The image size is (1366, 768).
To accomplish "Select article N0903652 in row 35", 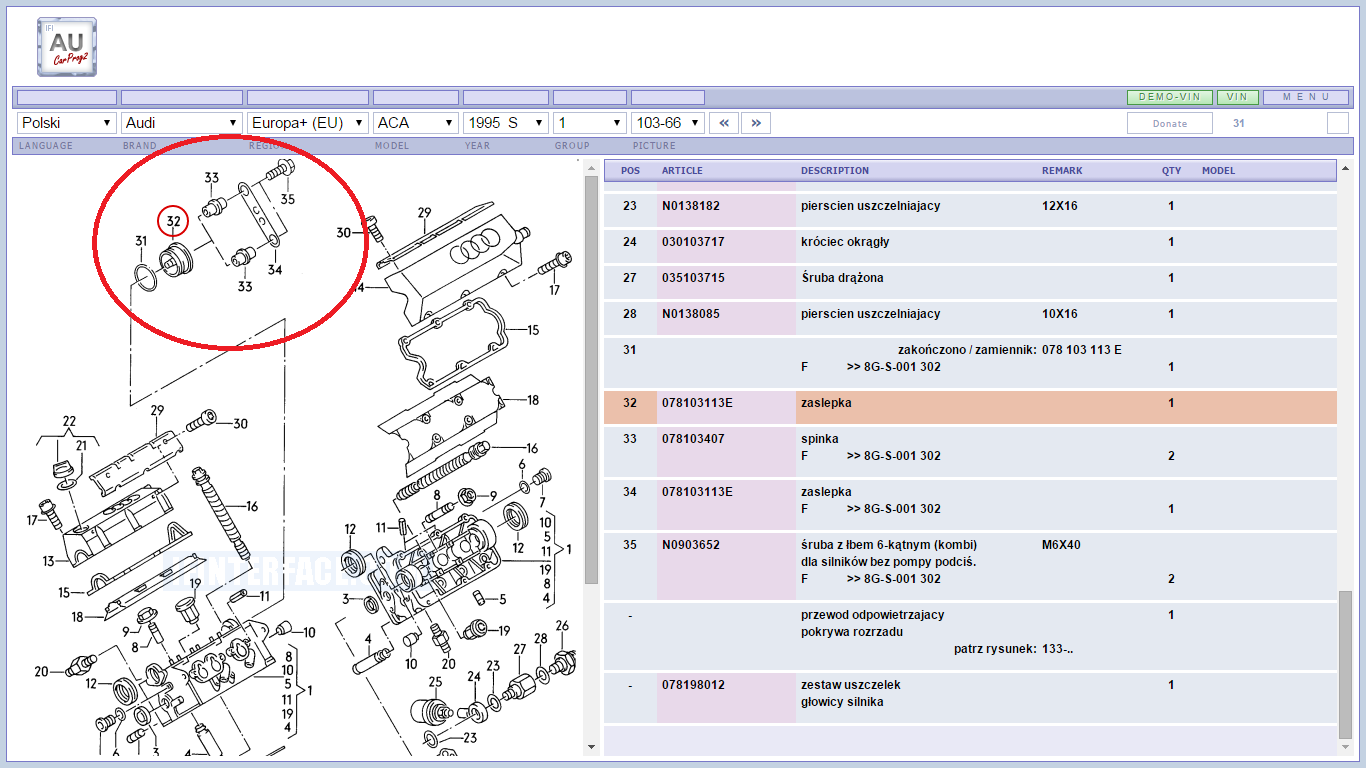I will [691, 545].
